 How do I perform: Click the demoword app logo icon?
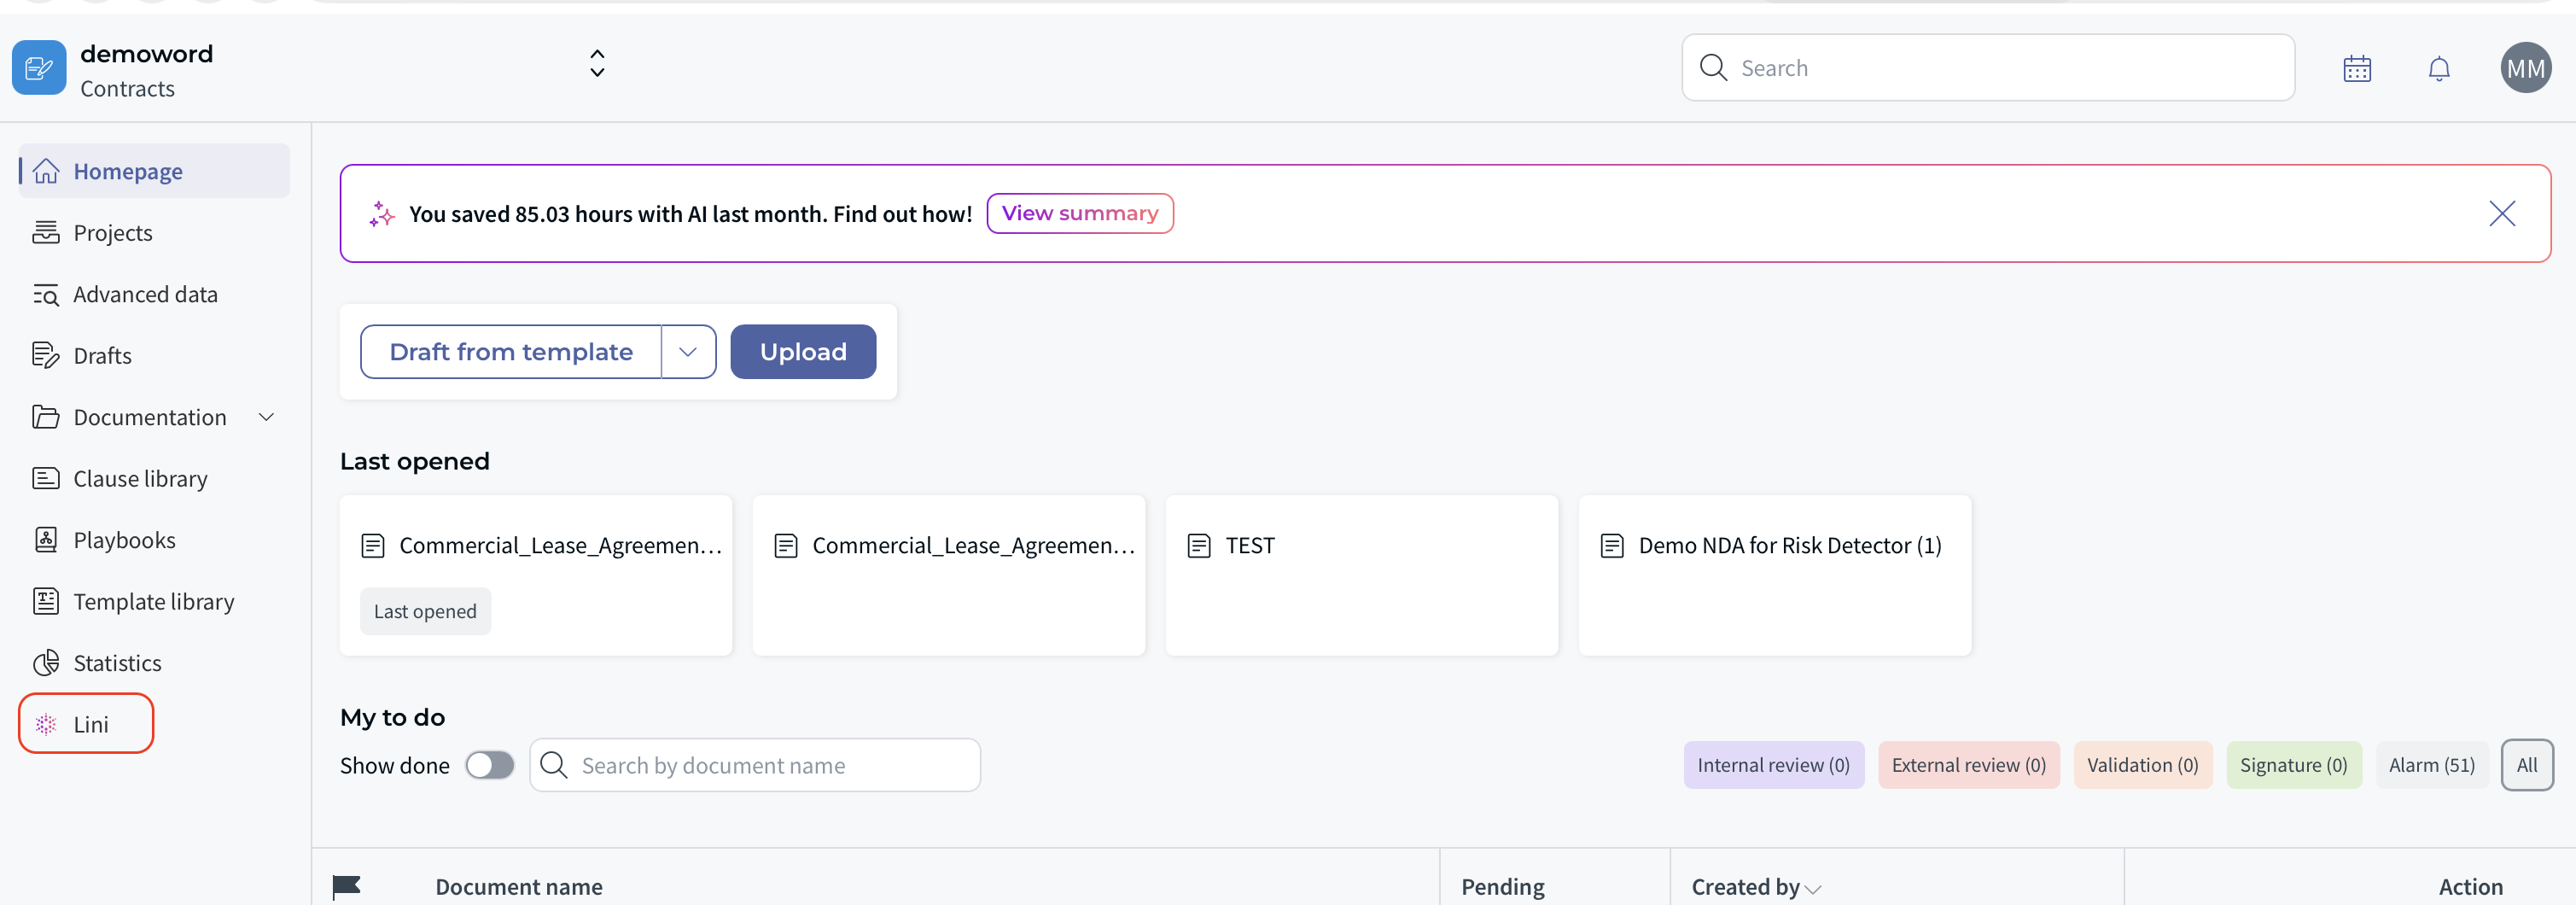[x=39, y=68]
